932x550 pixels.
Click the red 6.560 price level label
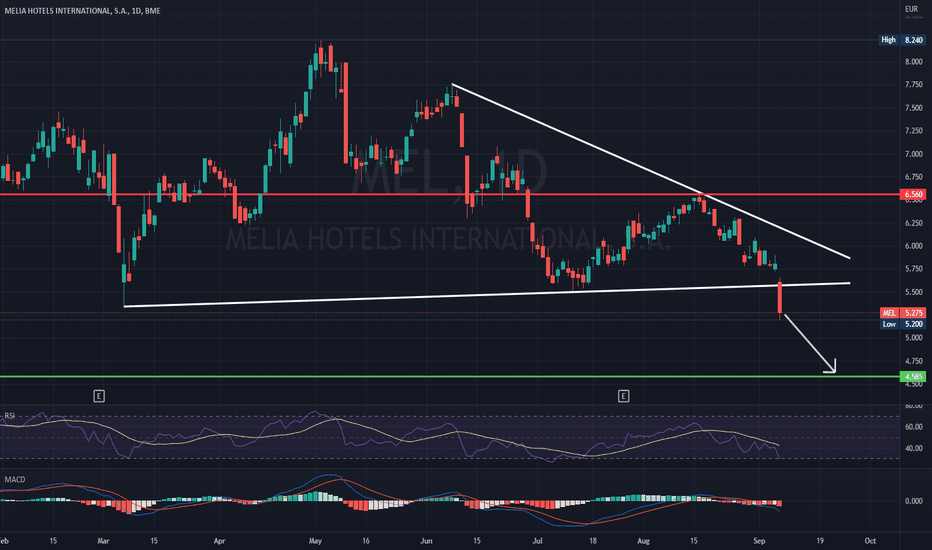coord(914,194)
